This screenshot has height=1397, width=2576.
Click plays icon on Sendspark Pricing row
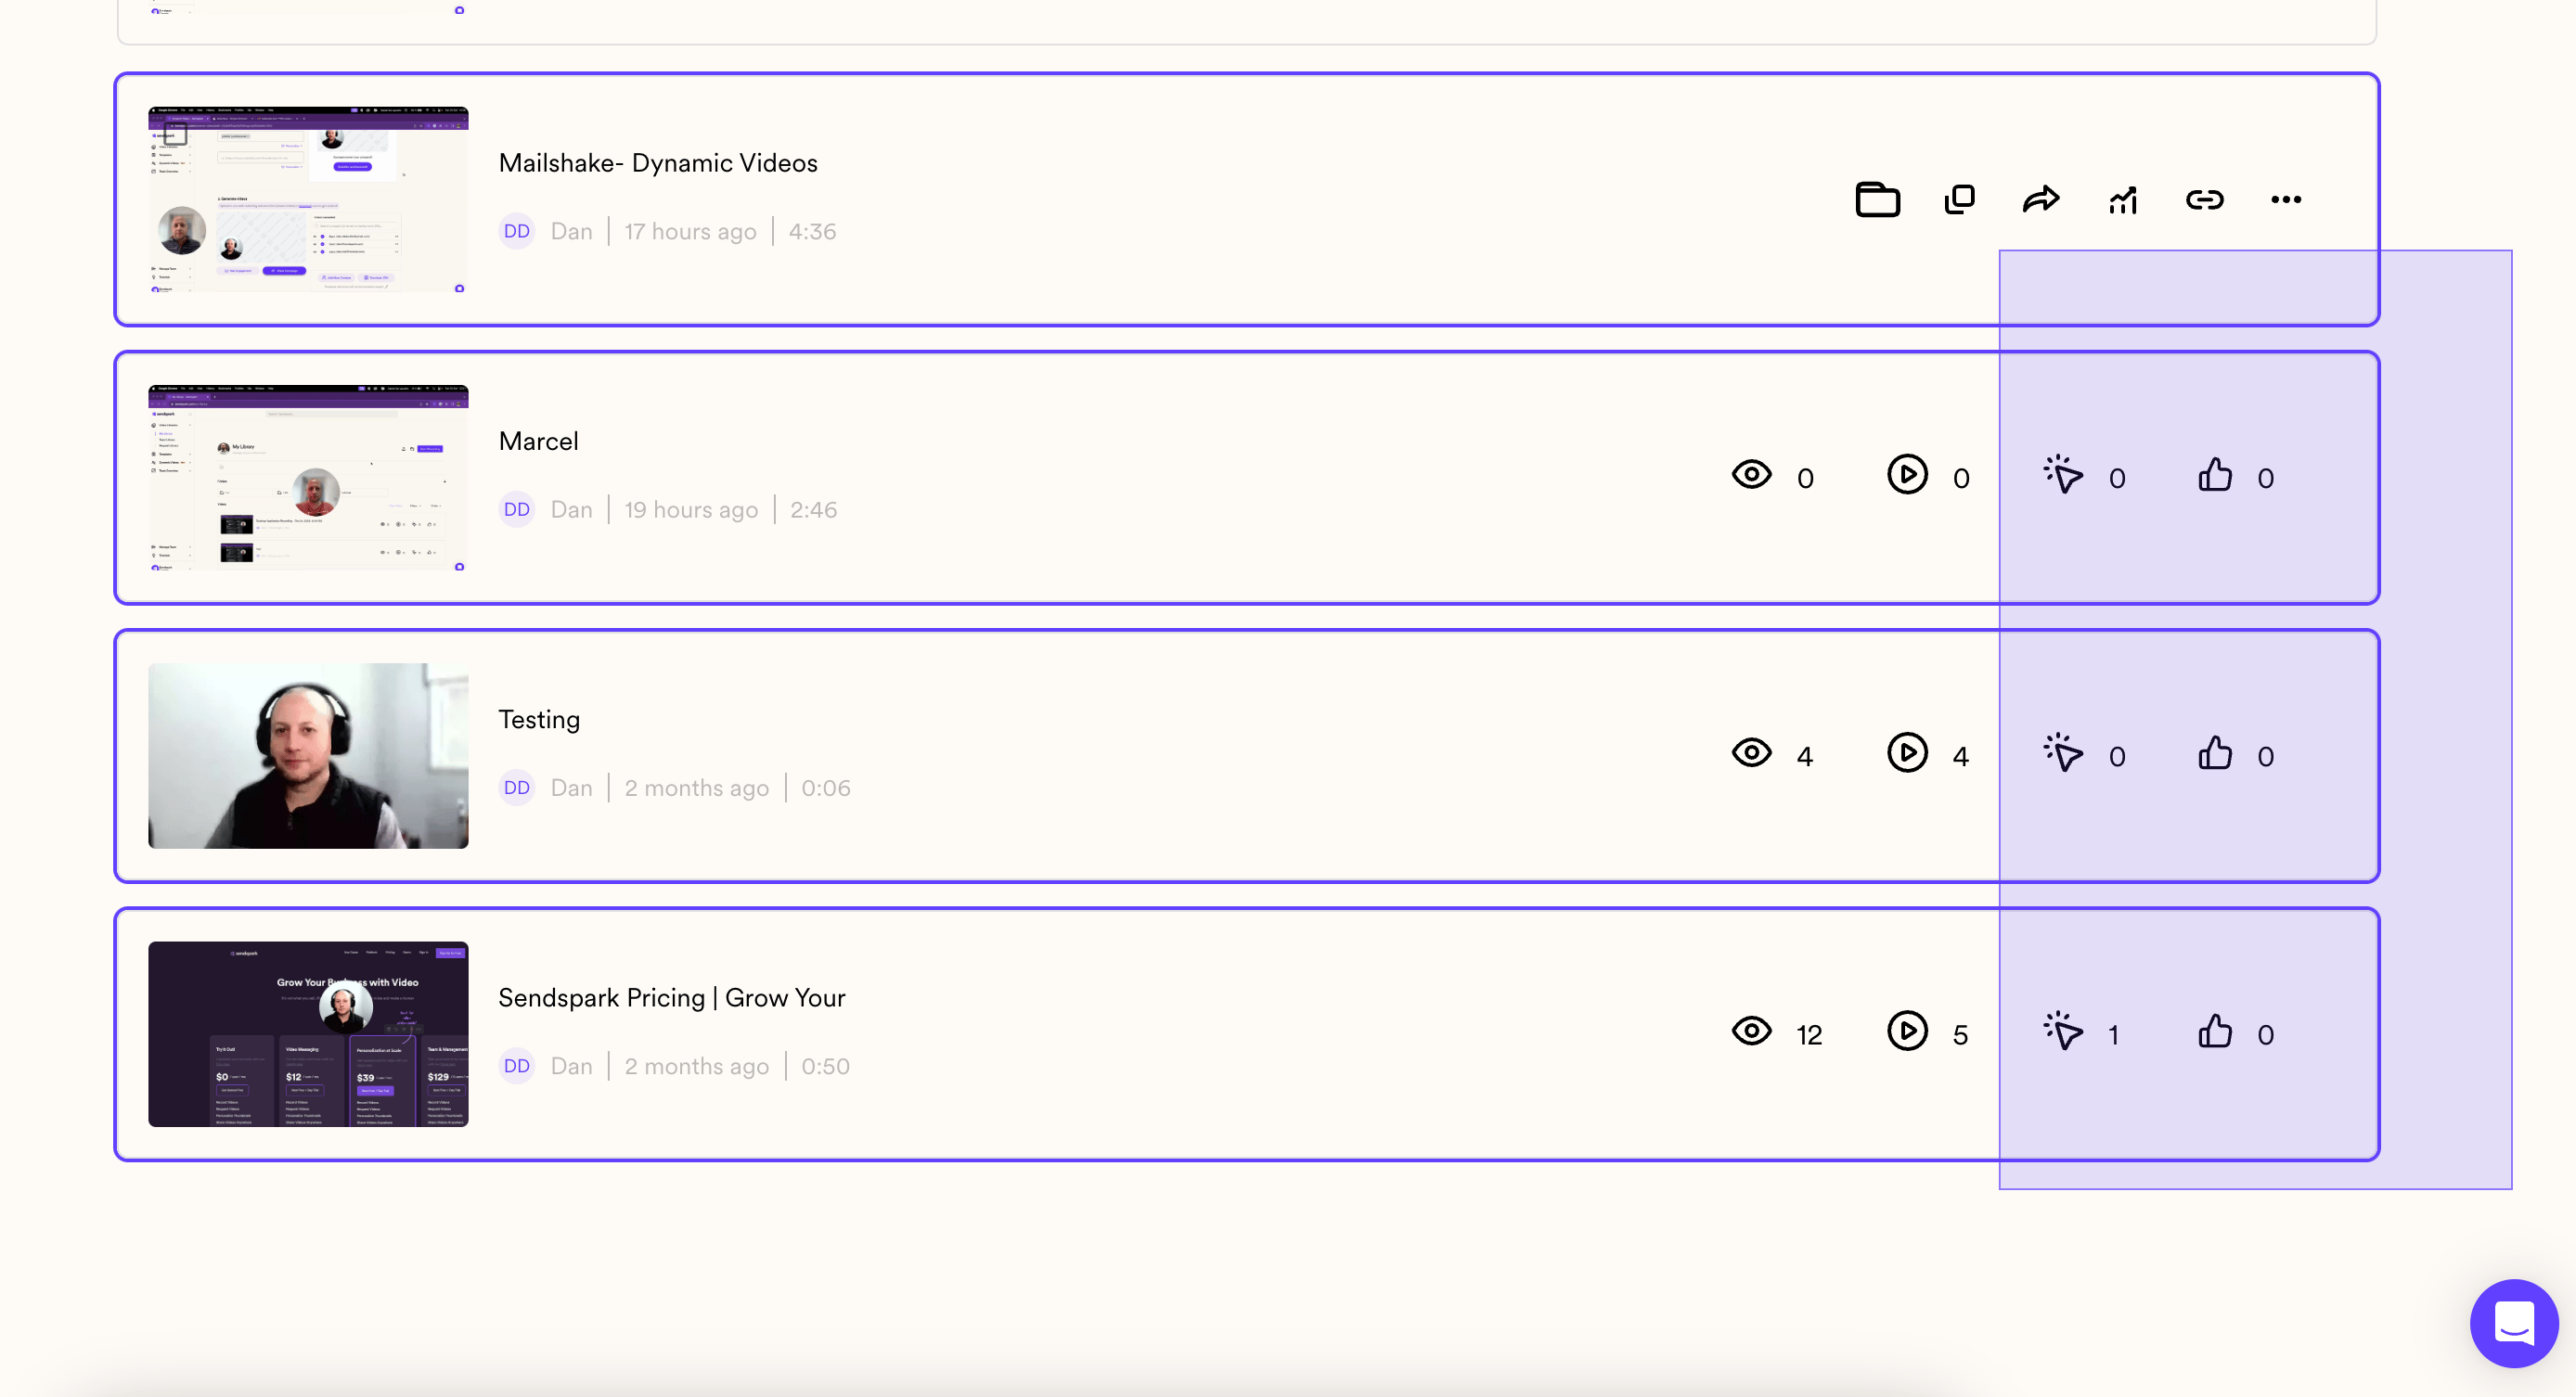pyautogui.click(x=1907, y=1030)
